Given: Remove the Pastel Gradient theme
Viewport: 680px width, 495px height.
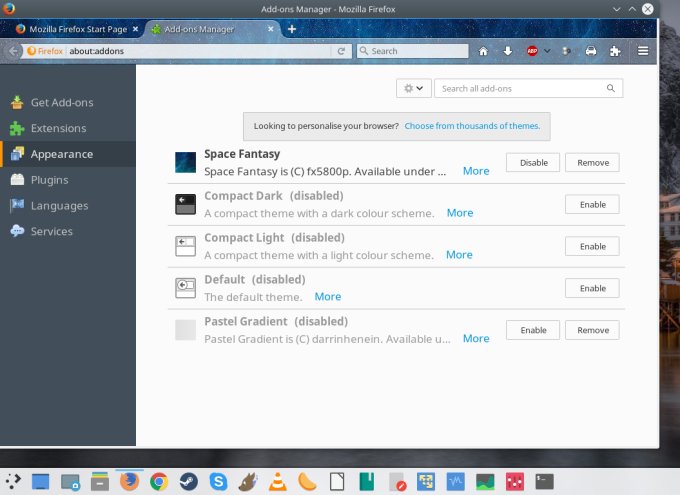Looking at the screenshot, I should click(592, 330).
